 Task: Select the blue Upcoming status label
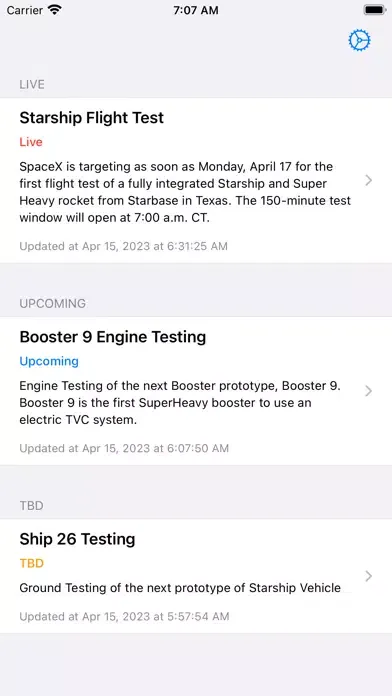pos(49,361)
